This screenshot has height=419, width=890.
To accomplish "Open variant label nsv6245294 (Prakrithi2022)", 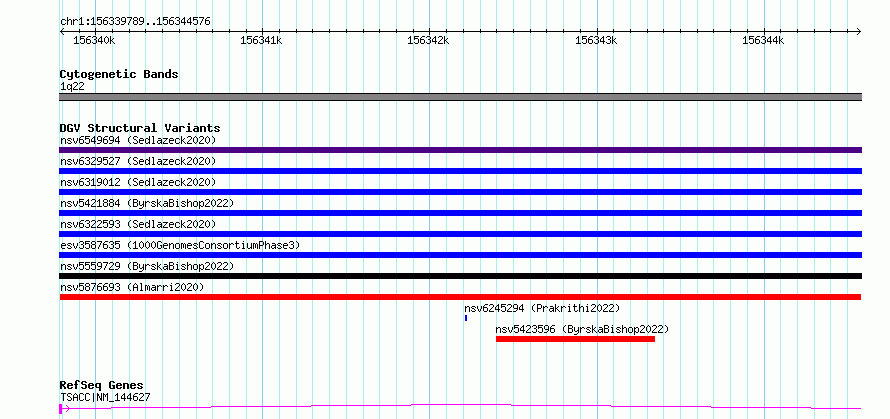I will coord(542,308).
